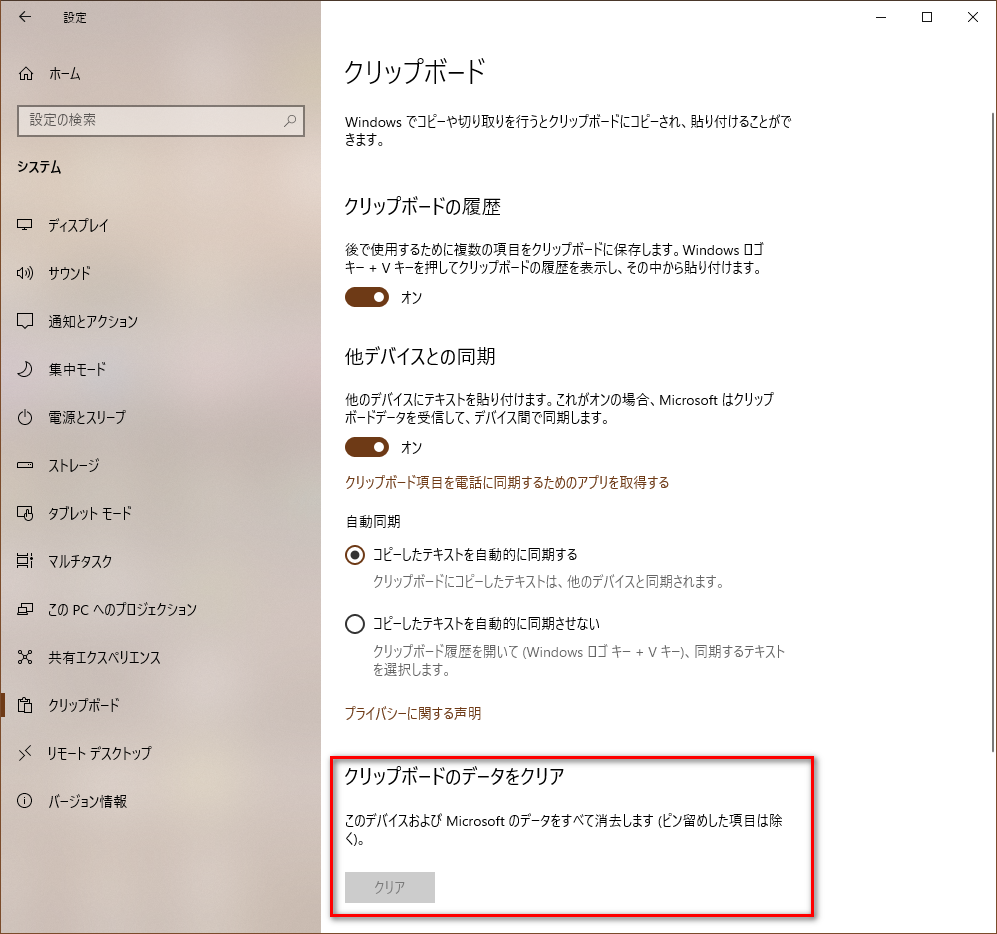Open マルチタスク in the sidebar
Viewport: 997px width, 934px height.
(80, 561)
